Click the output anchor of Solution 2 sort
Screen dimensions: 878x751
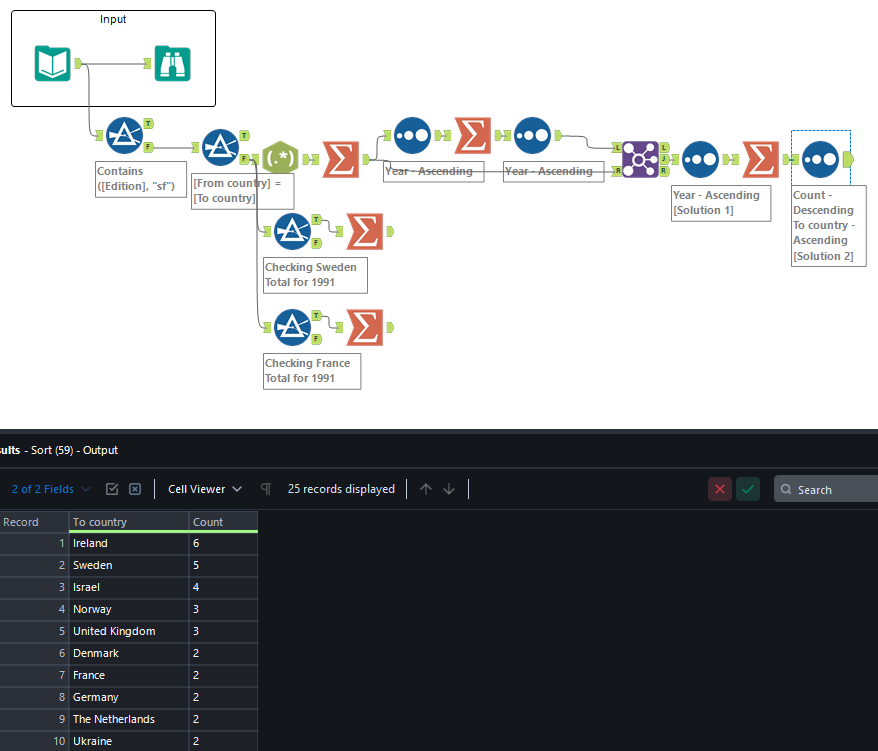tap(848, 159)
